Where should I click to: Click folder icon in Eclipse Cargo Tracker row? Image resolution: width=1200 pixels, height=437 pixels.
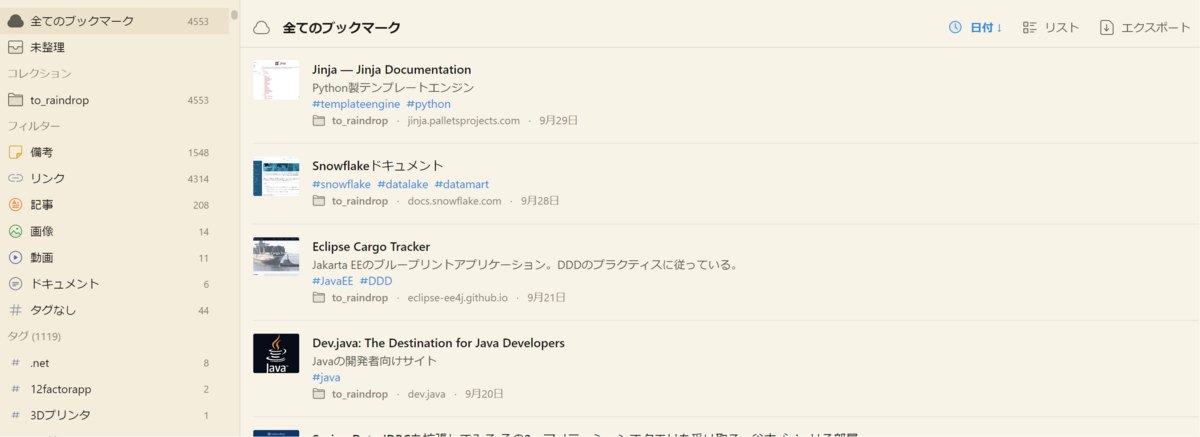coord(319,298)
